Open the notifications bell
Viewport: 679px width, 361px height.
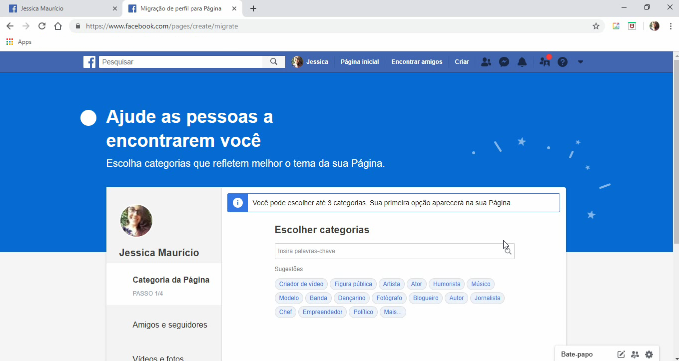[x=522, y=62]
